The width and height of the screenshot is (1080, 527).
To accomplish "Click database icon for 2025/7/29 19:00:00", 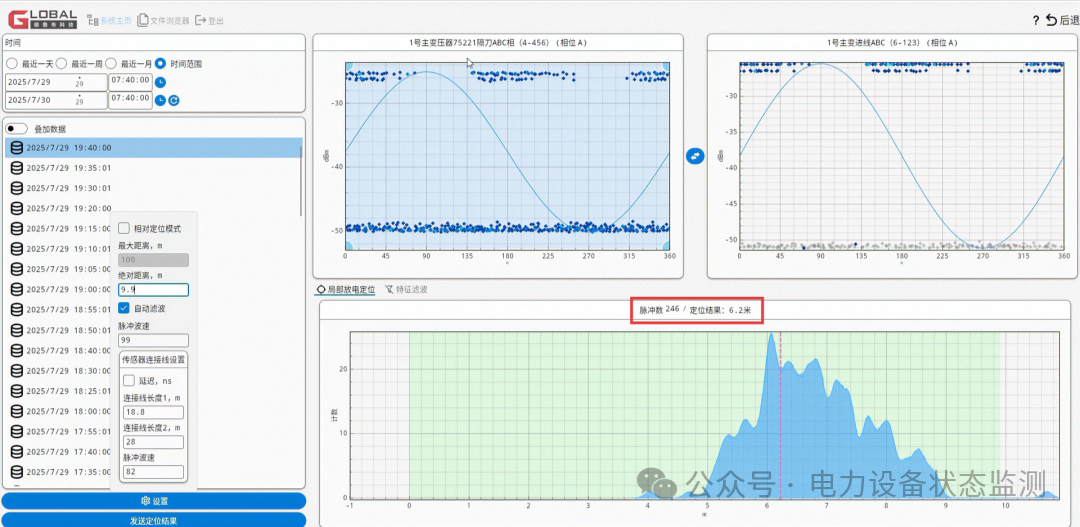I will click(17, 289).
